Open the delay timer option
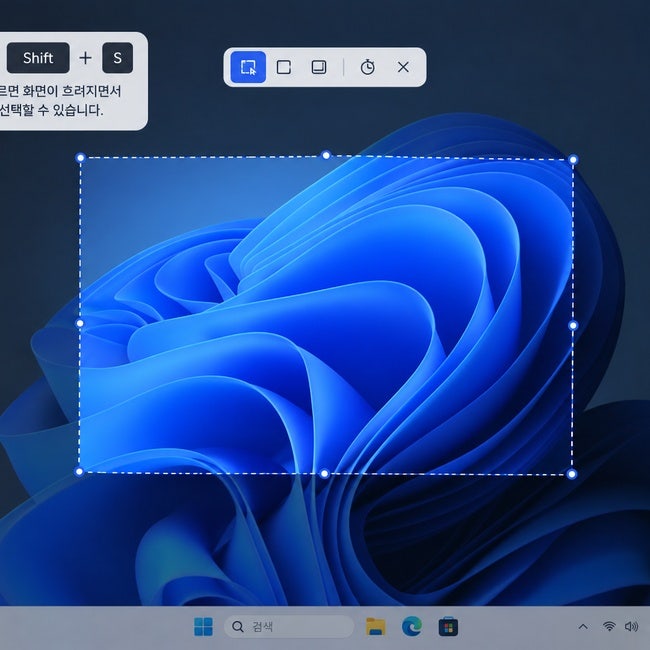 point(367,67)
